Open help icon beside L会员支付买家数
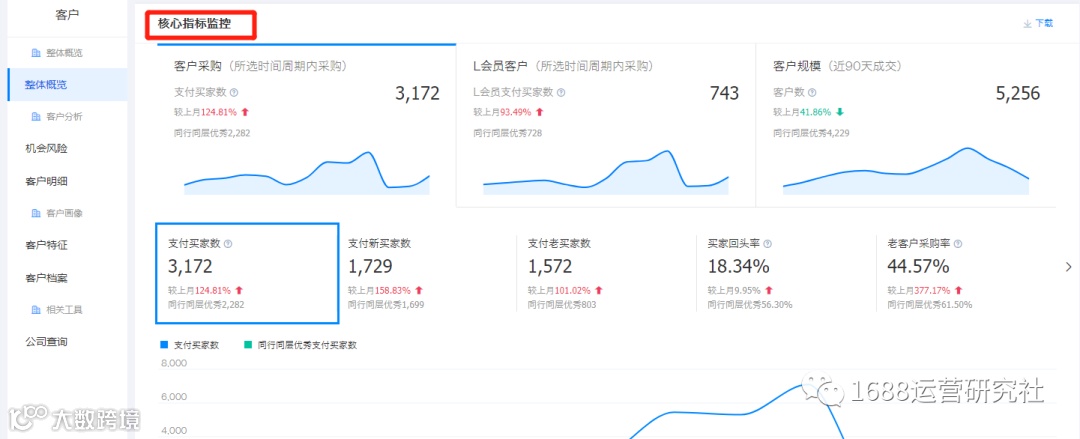Image resolution: width=1080 pixels, height=439 pixels. (561, 92)
